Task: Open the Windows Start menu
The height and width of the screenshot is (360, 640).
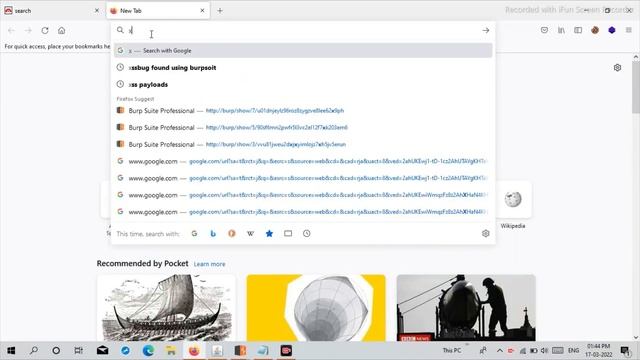Action: pyautogui.click(x=11, y=350)
